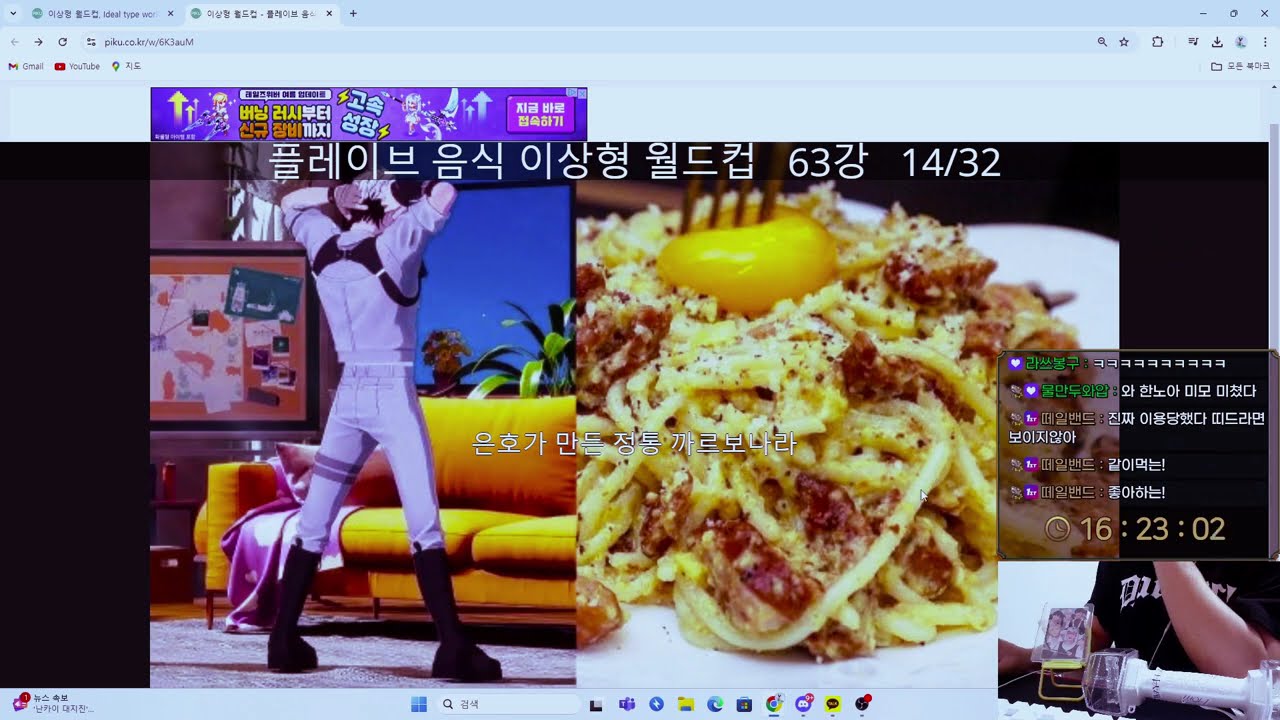Close the ad with its corner icon
Image resolution: width=1280 pixels, height=720 pixels.
[x=581, y=92]
